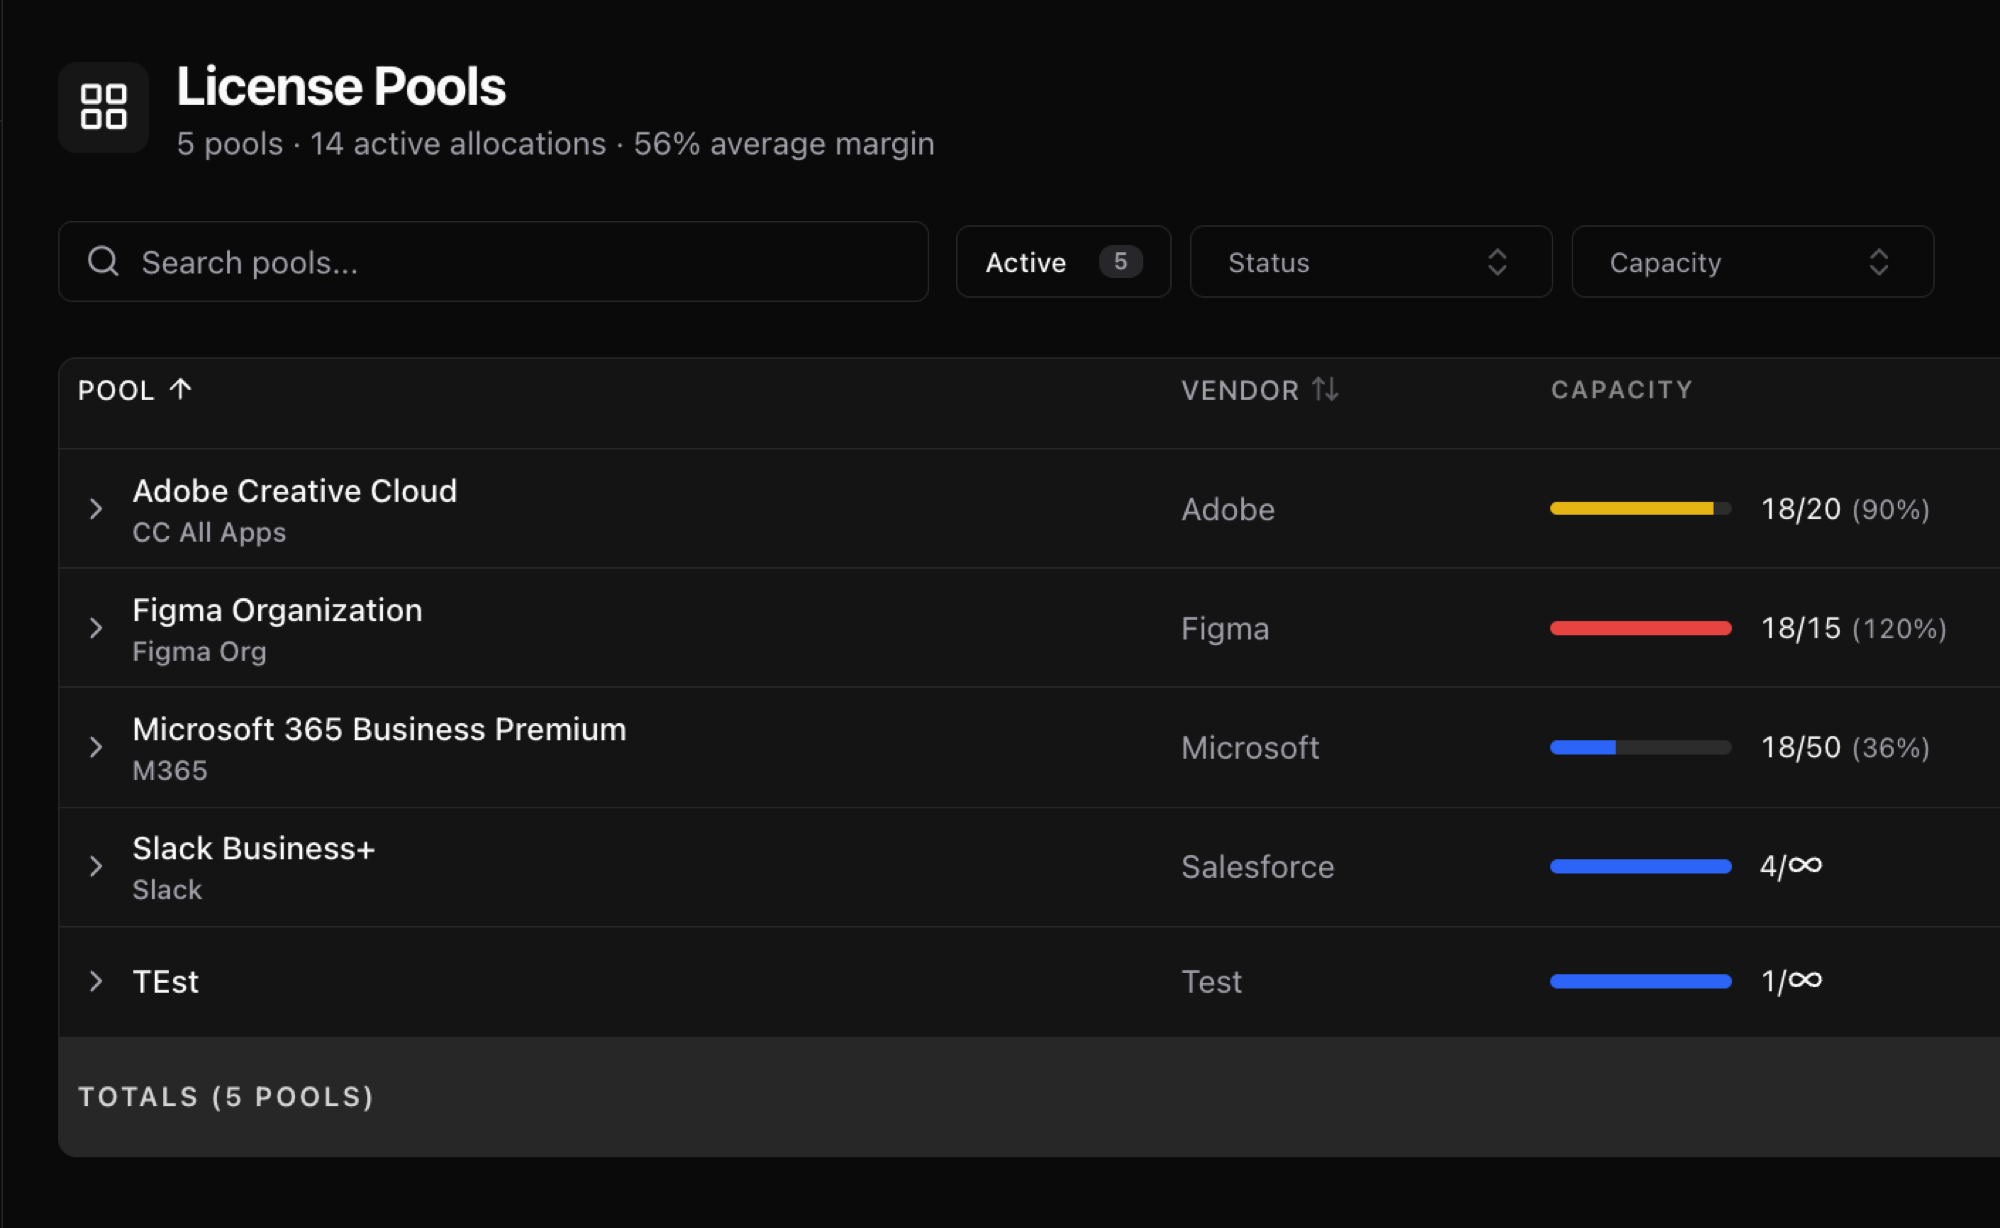Toggle the Active filter button
Viewport: 2000px width, 1228px height.
1026,262
